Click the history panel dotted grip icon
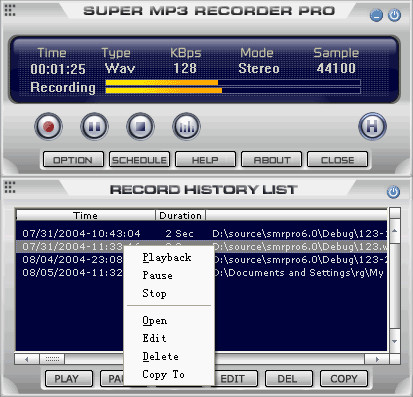 10,187
